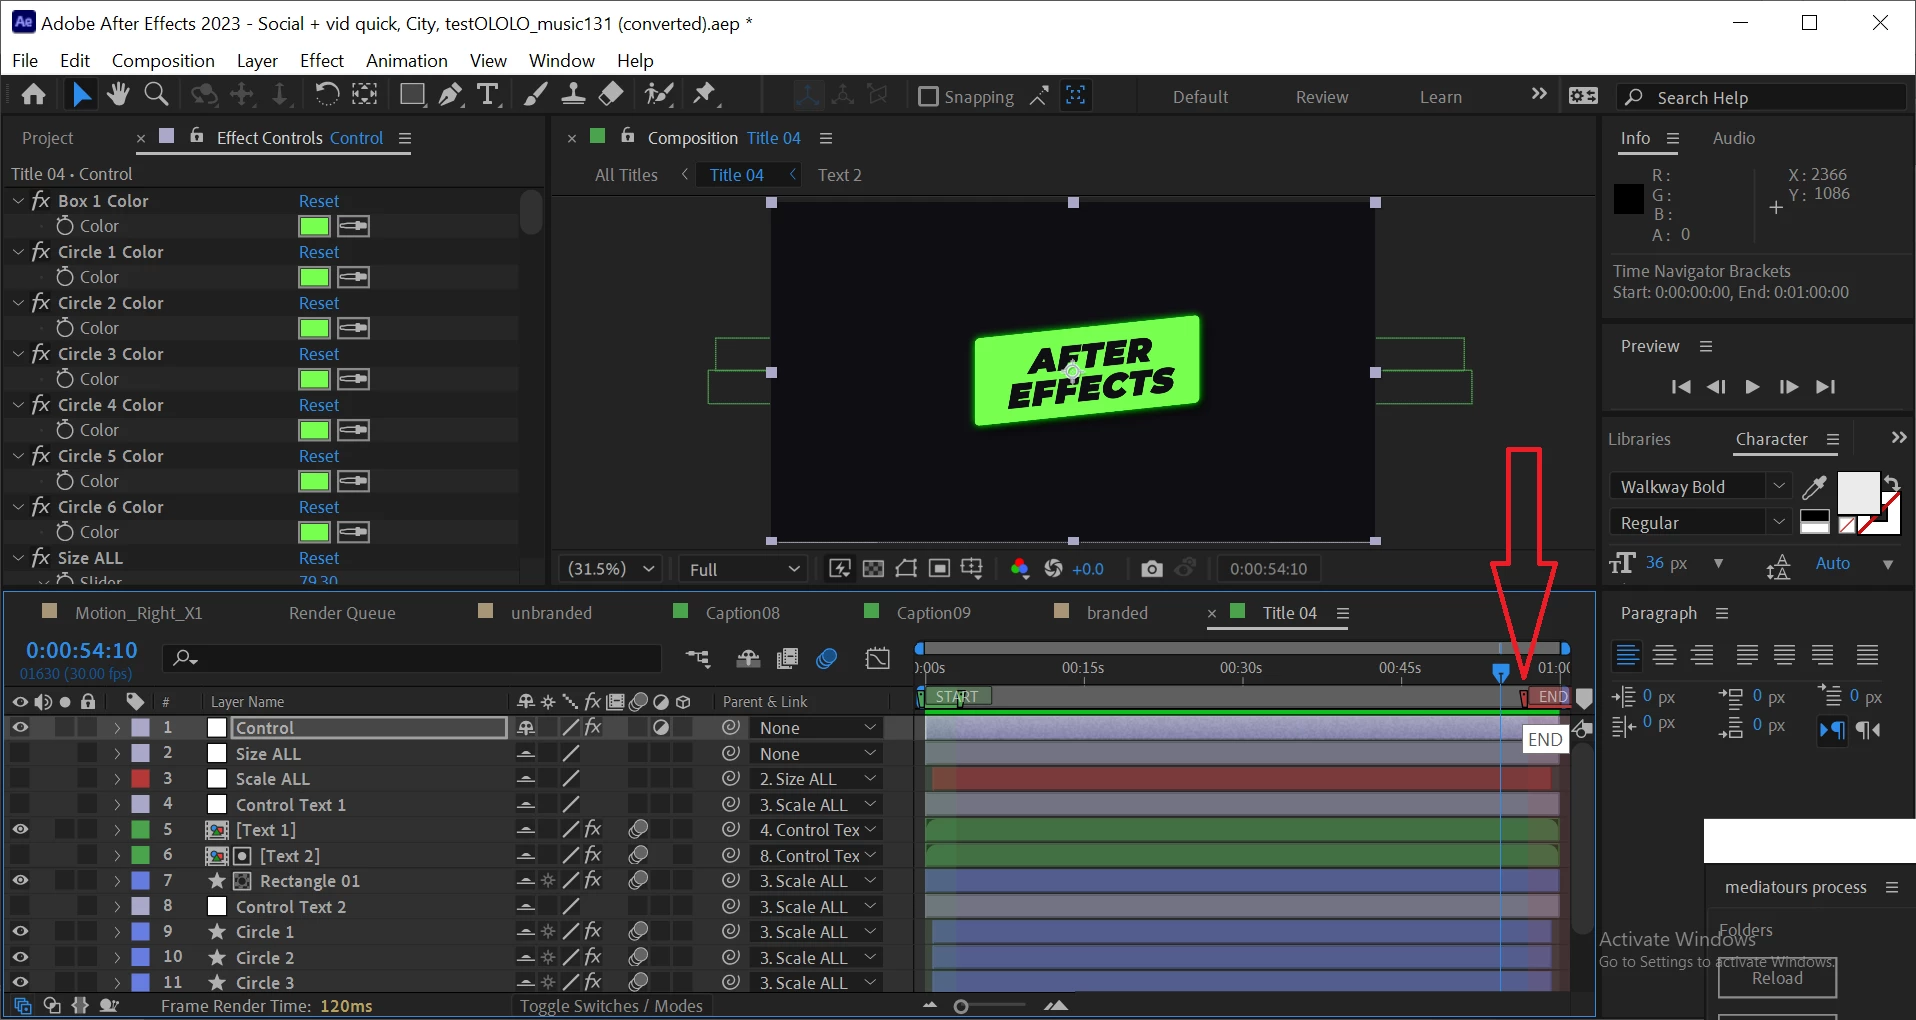Open the Animation menu

[407, 61]
